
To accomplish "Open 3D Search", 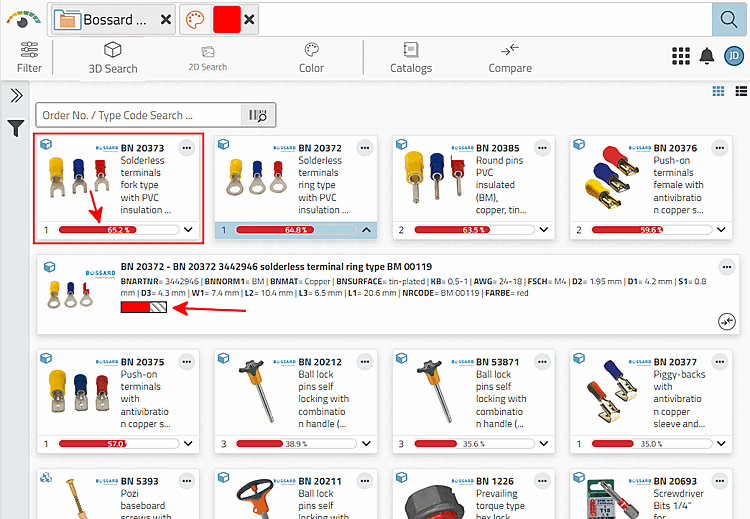I will (113, 58).
